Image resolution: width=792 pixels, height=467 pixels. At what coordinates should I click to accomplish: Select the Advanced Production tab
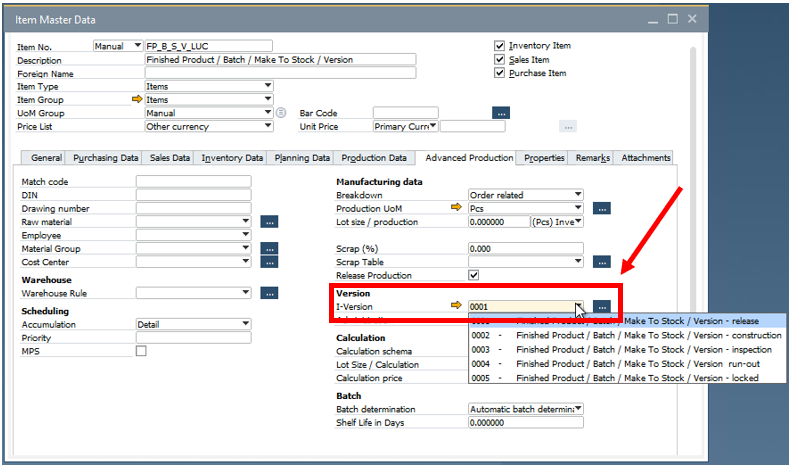(x=469, y=158)
